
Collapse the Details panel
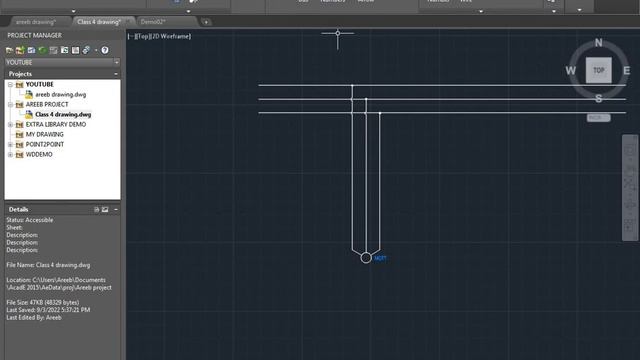(x=116, y=209)
